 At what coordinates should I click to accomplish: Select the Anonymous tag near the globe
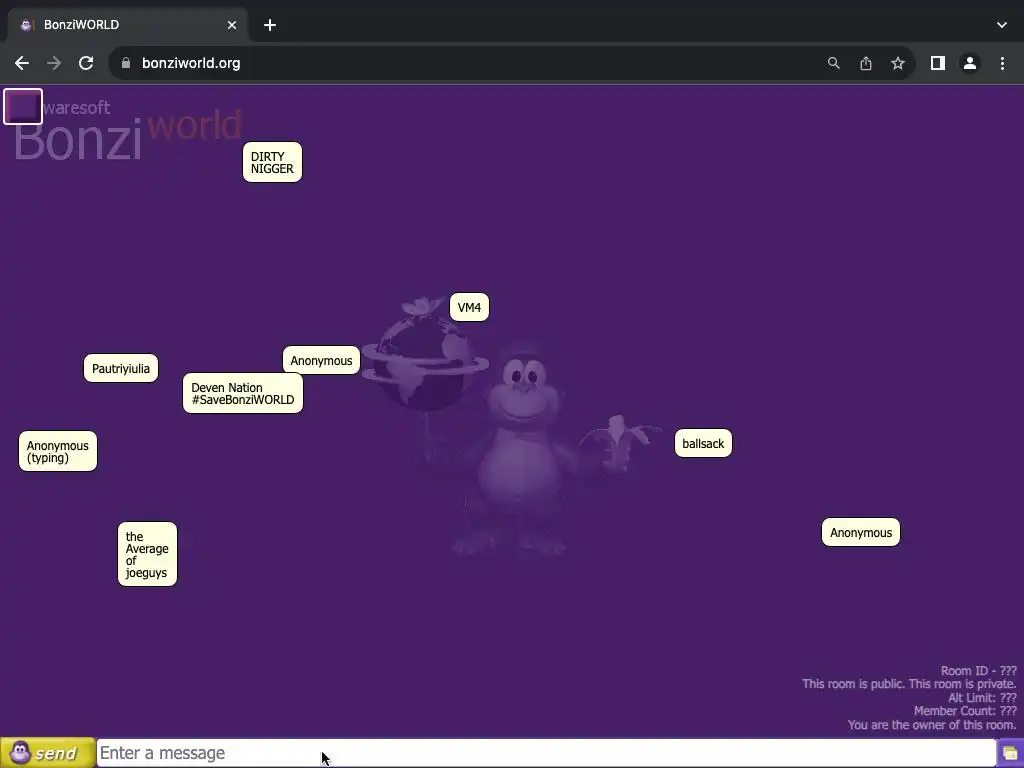(321, 360)
